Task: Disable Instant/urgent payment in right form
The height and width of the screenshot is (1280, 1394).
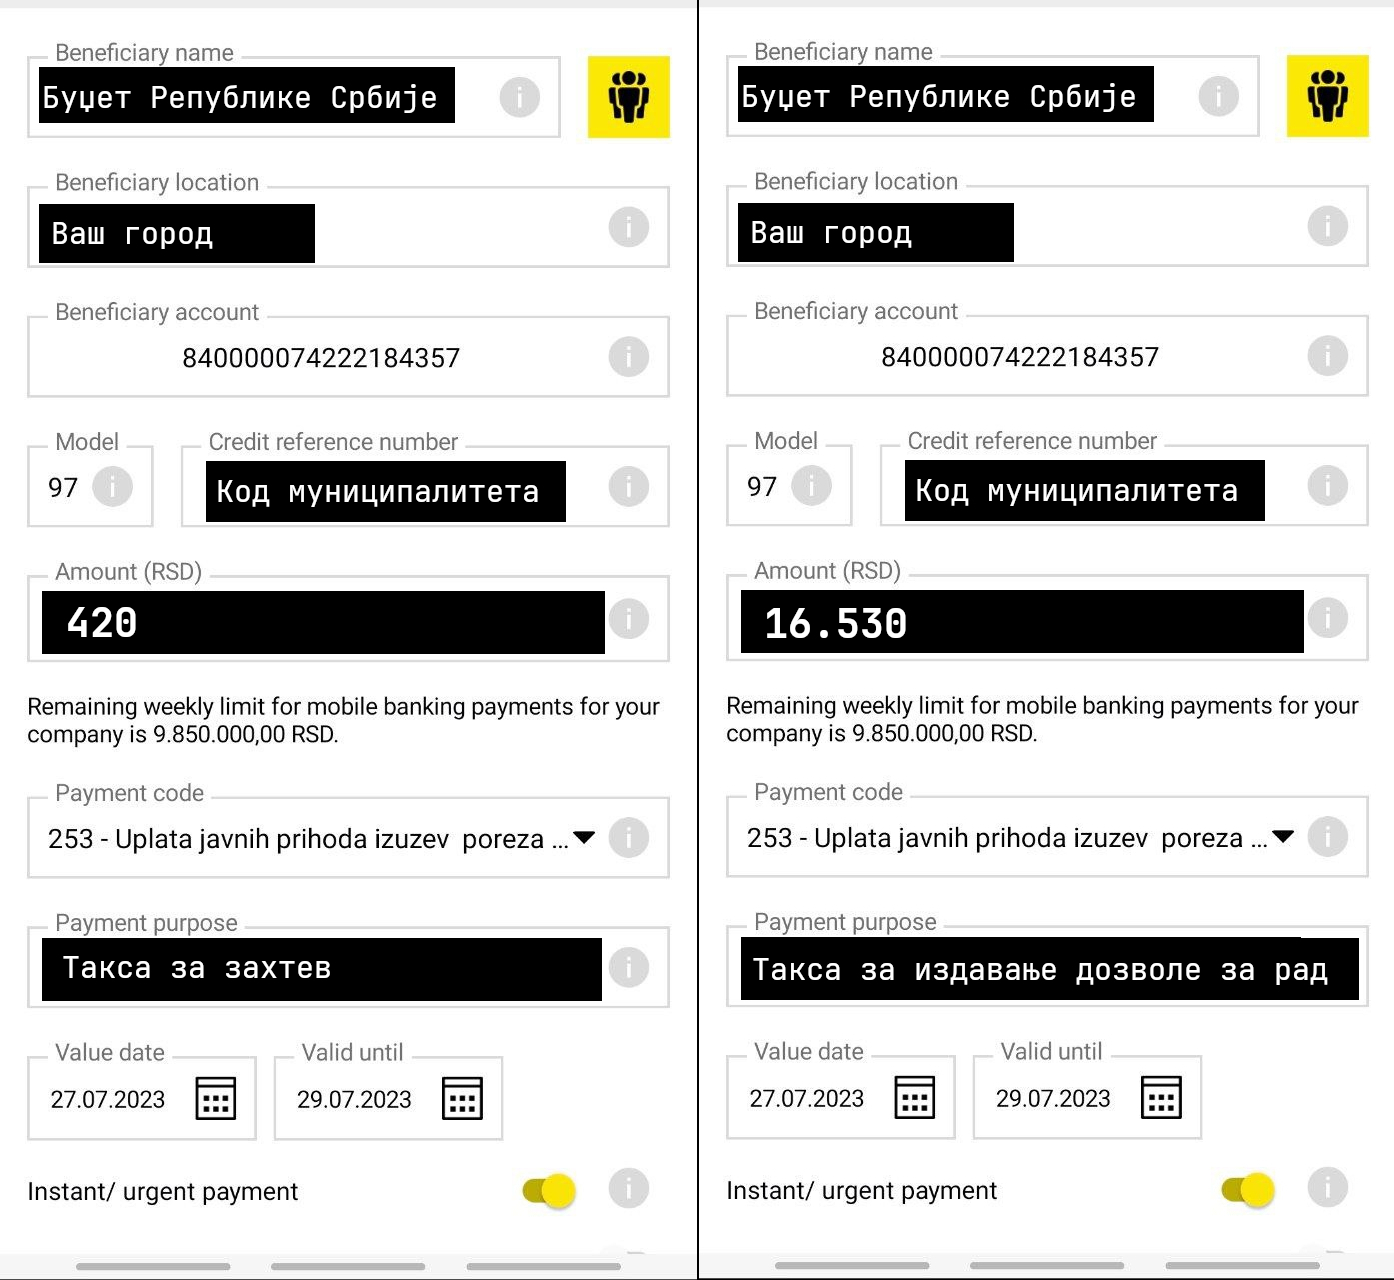Action: click(x=1248, y=1189)
